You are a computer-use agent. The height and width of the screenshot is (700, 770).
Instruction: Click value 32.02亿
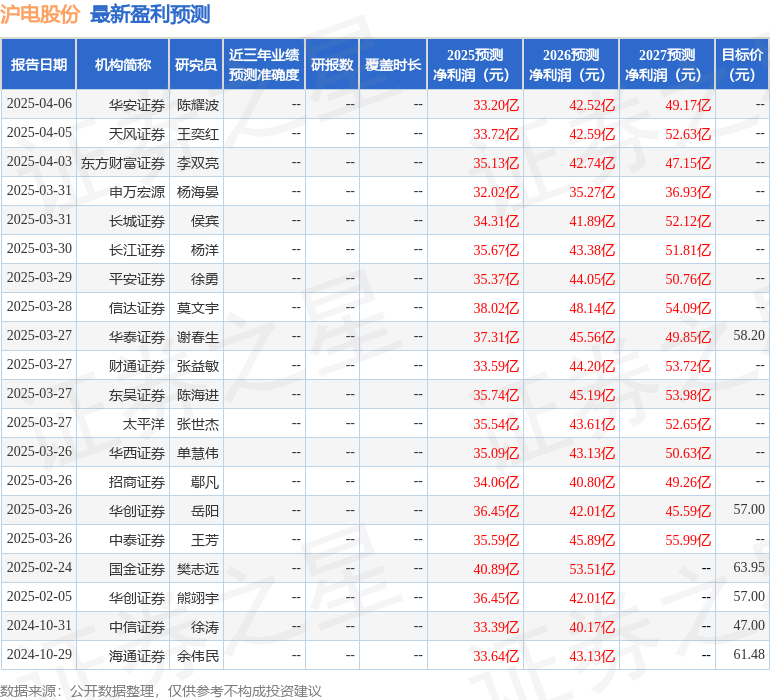pos(496,192)
